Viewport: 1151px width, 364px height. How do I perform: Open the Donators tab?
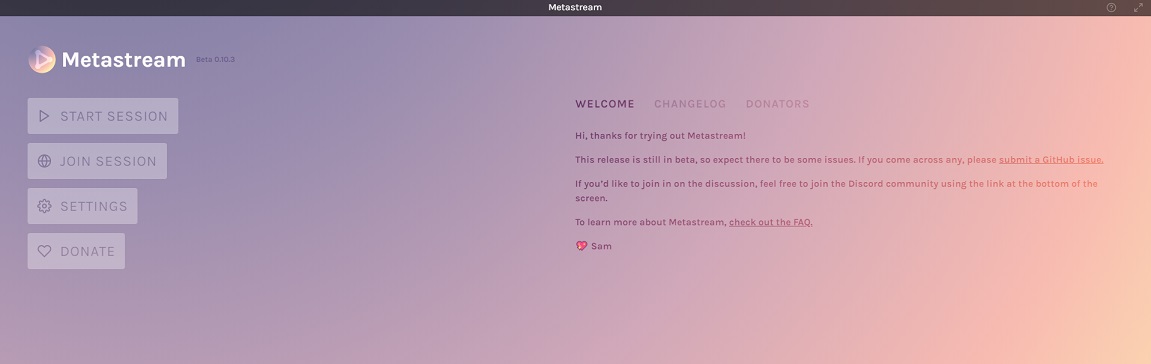tap(777, 104)
